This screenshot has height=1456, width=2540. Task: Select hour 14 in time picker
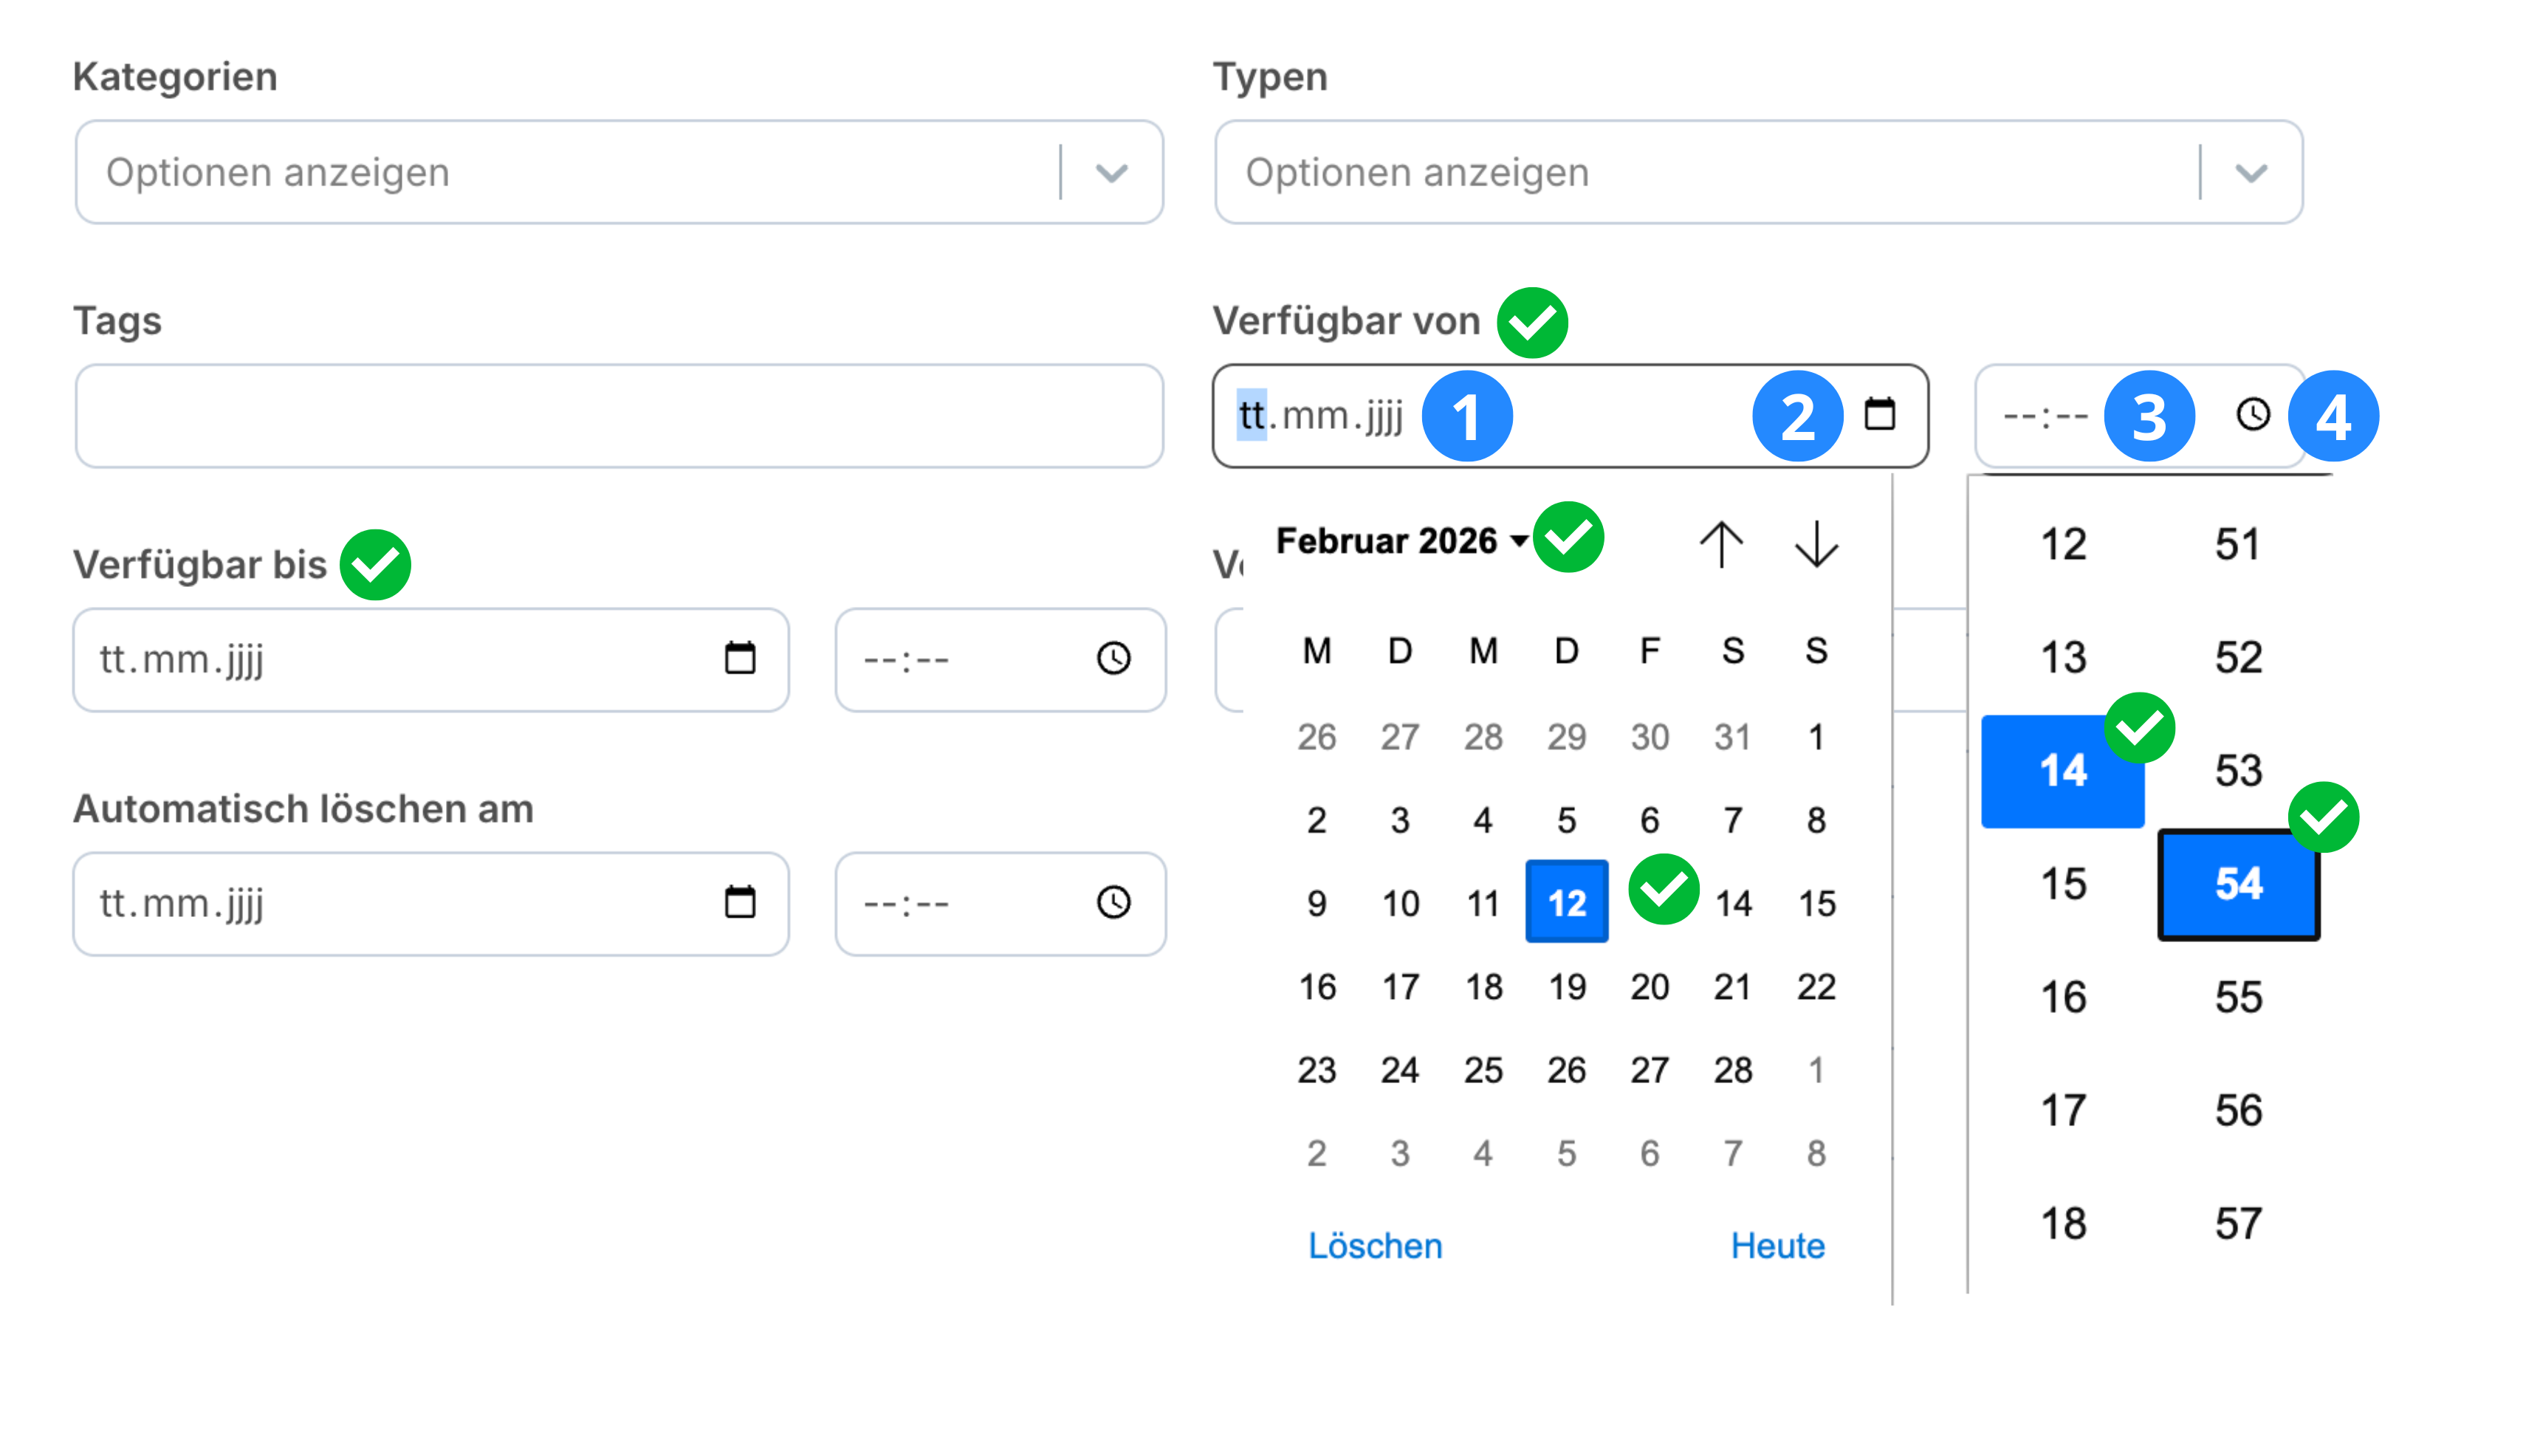point(2062,771)
